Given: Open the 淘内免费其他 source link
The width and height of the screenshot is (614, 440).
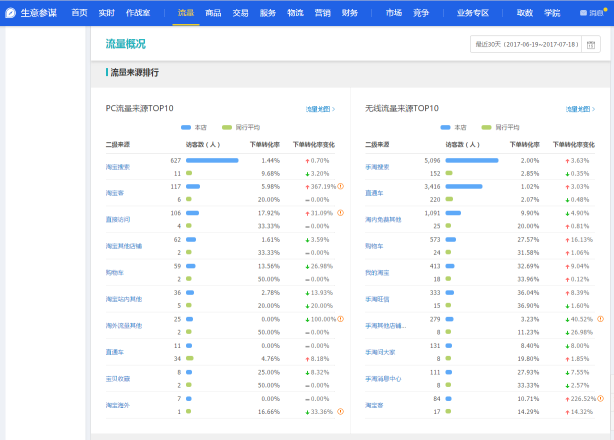Looking at the screenshot, I should 383,219.
